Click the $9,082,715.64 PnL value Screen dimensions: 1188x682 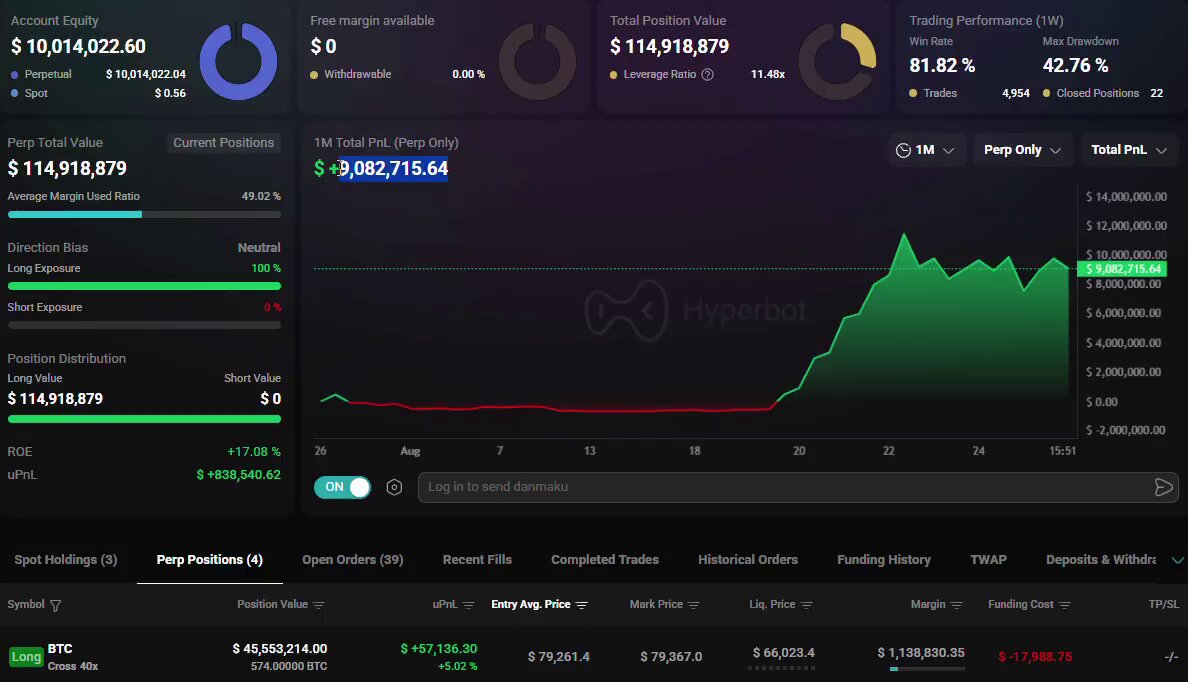381,168
